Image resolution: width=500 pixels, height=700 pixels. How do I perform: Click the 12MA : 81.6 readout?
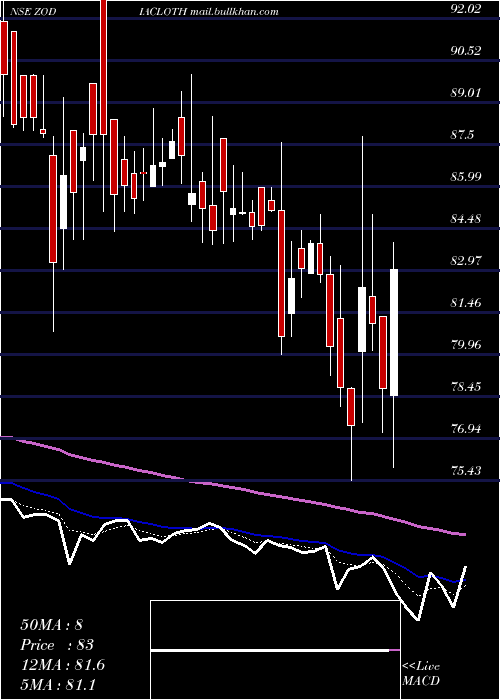pyautogui.click(x=62, y=665)
